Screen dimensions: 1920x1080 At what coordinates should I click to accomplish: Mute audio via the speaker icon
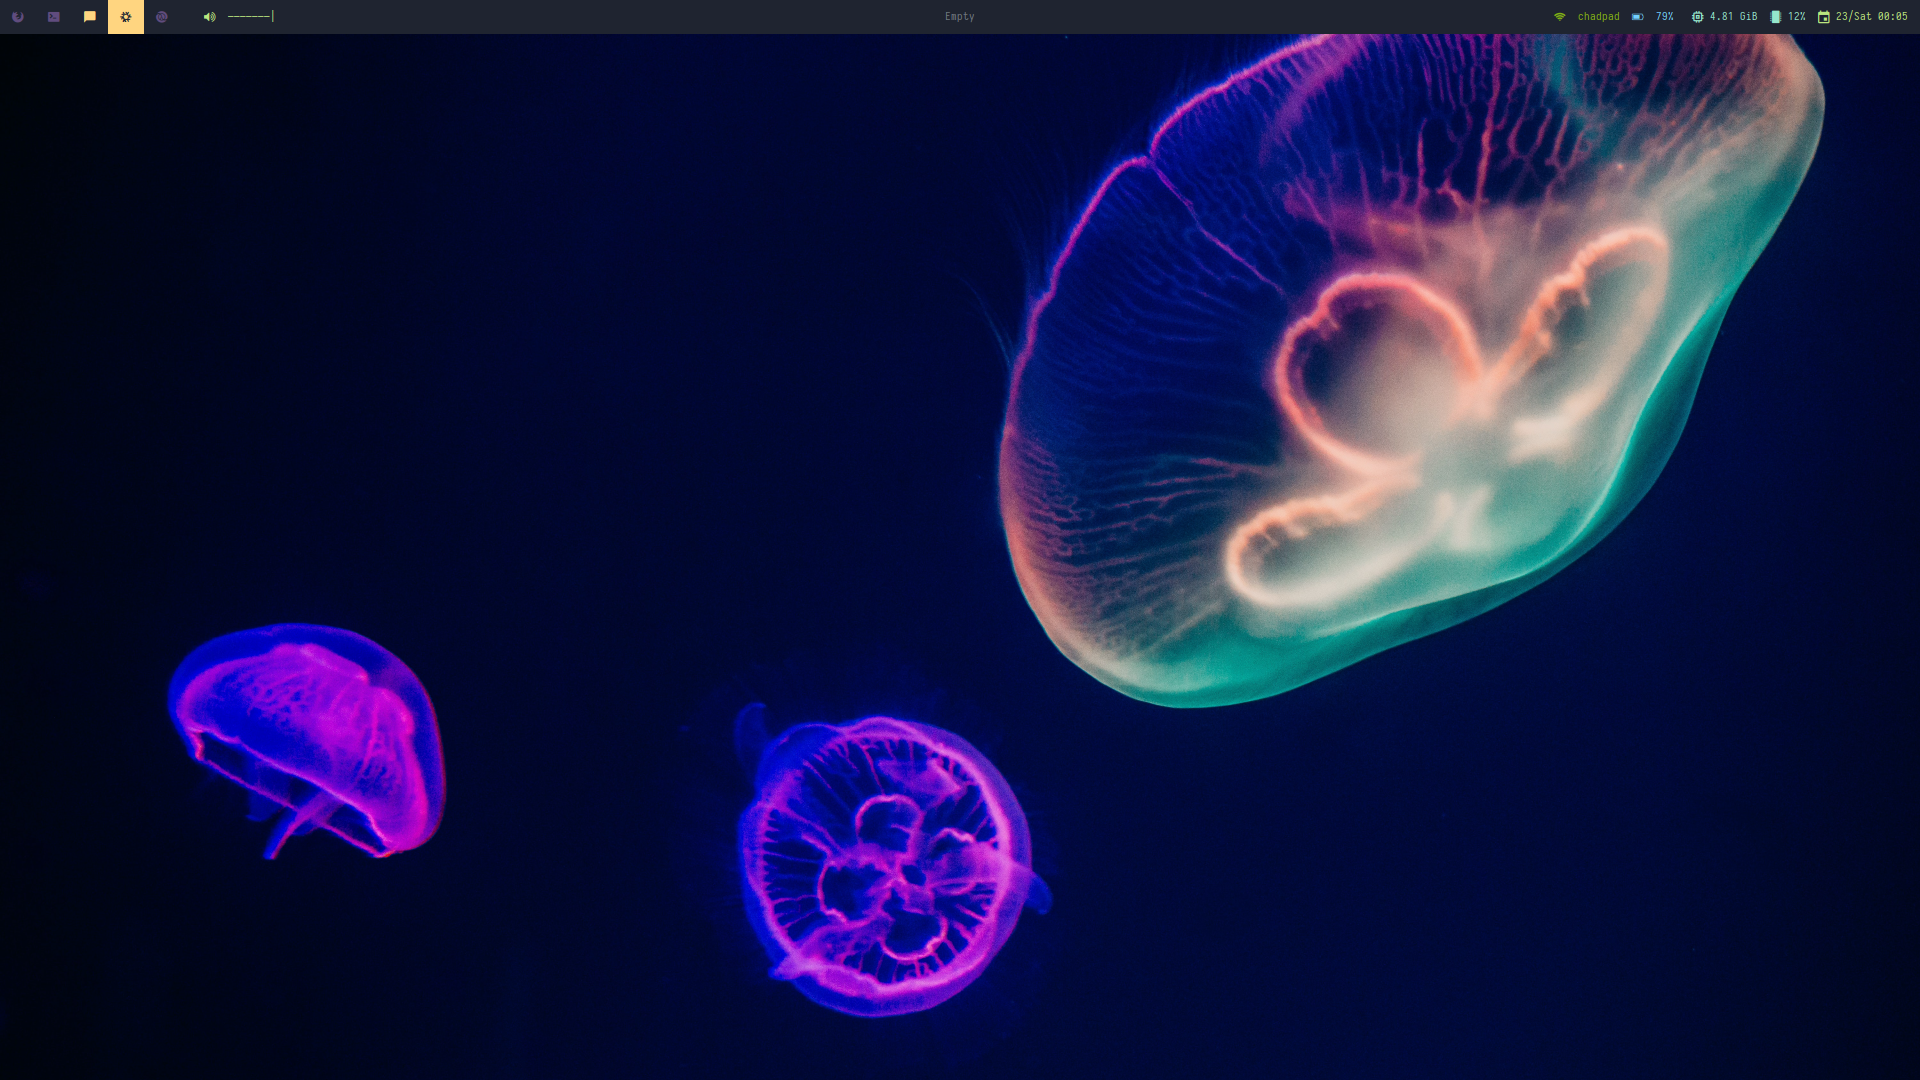(208, 16)
